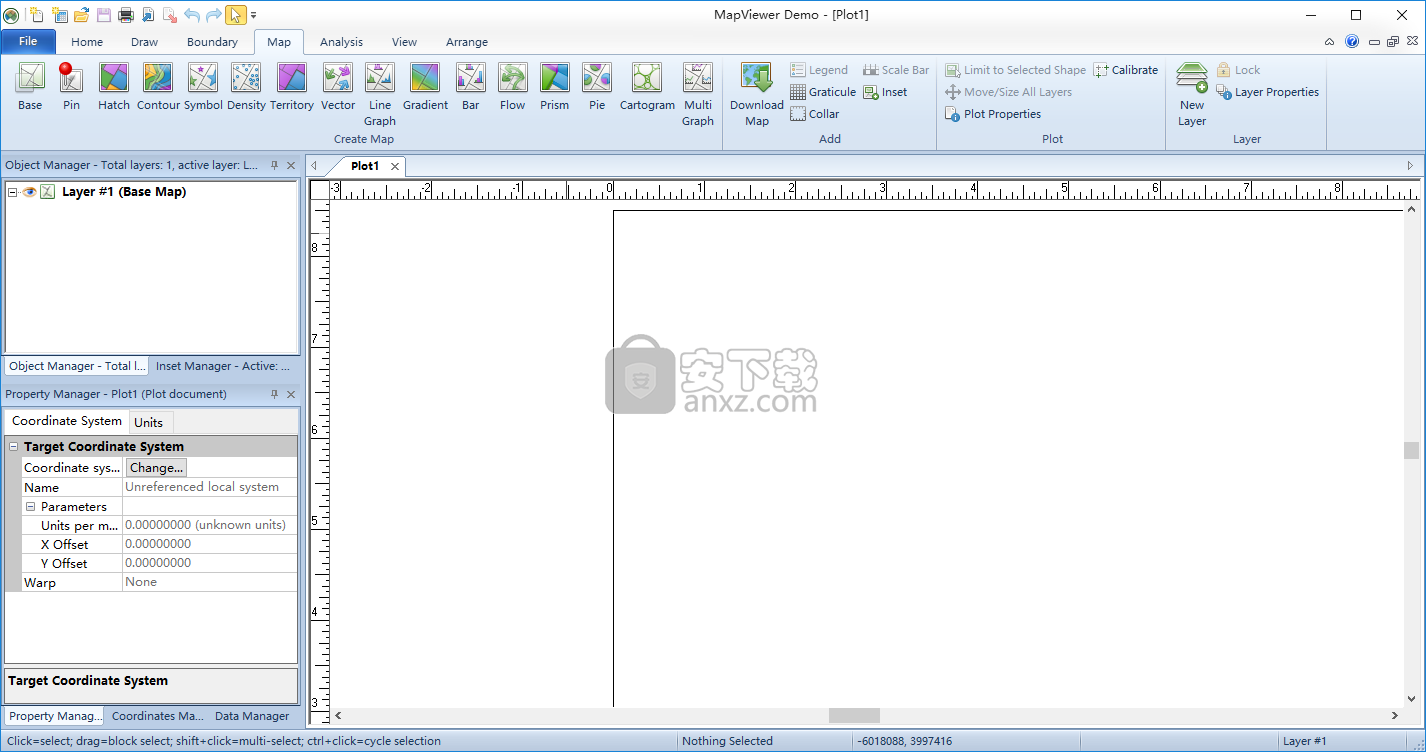This screenshot has height=752, width=1426.
Task: Switch to the Arrange ribbon tab
Action: point(467,42)
